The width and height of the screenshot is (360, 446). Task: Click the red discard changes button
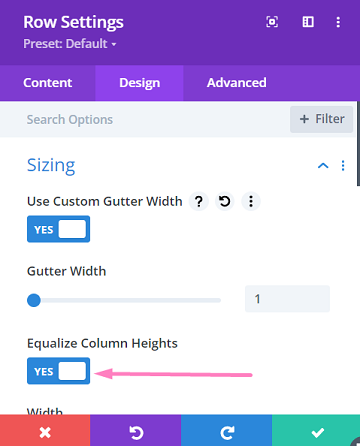pyautogui.click(x=45, y=431)
